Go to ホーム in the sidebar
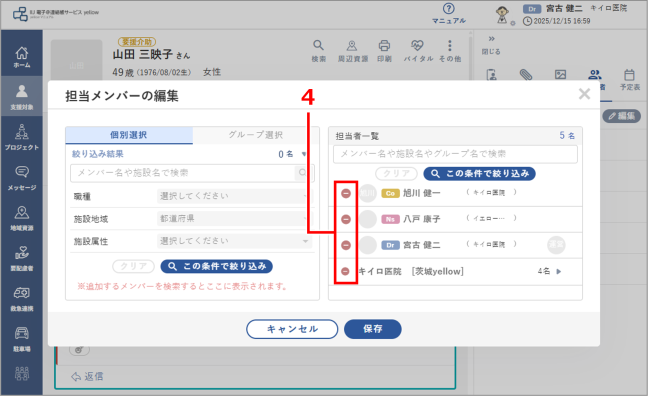Screen dimensions: 648x396 pos(21,57)
